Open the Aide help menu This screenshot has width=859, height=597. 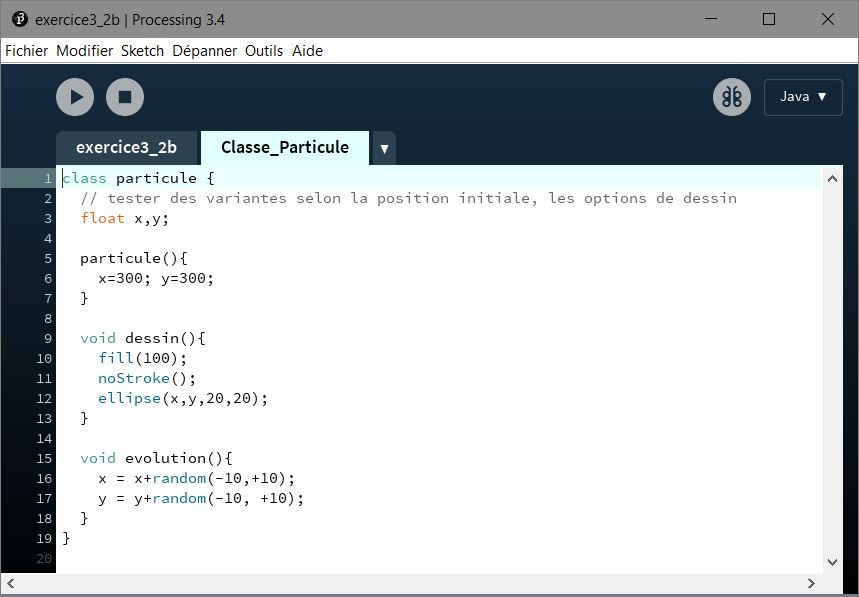coord(307,51)
